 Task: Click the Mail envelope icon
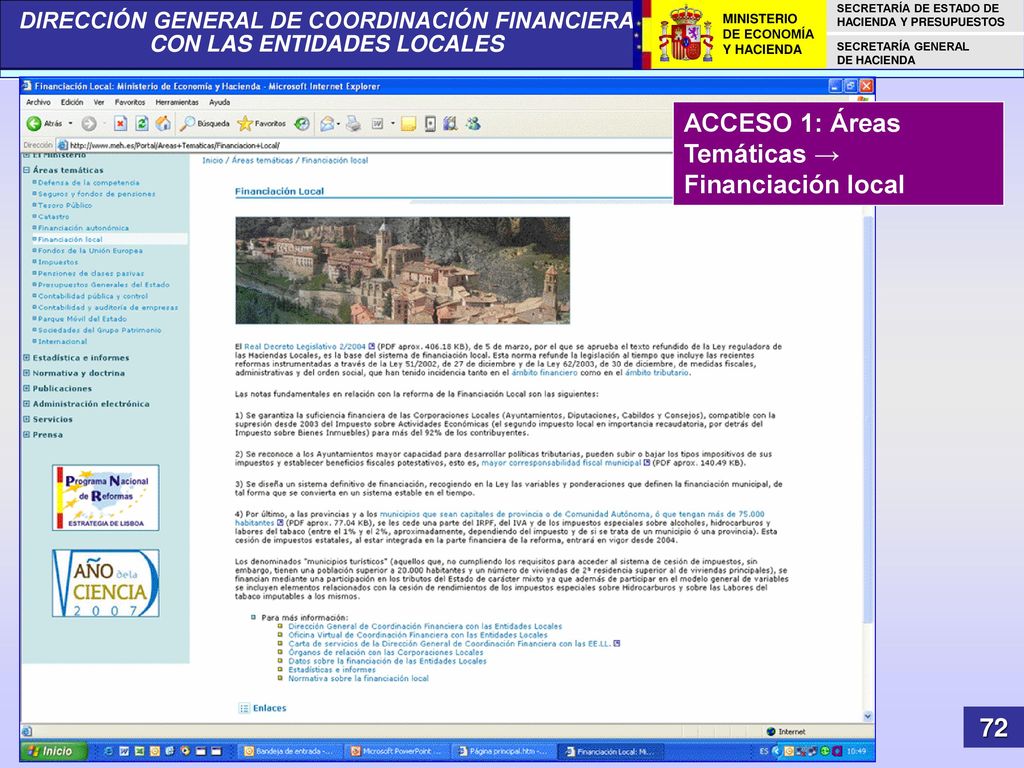coord(327,123)
